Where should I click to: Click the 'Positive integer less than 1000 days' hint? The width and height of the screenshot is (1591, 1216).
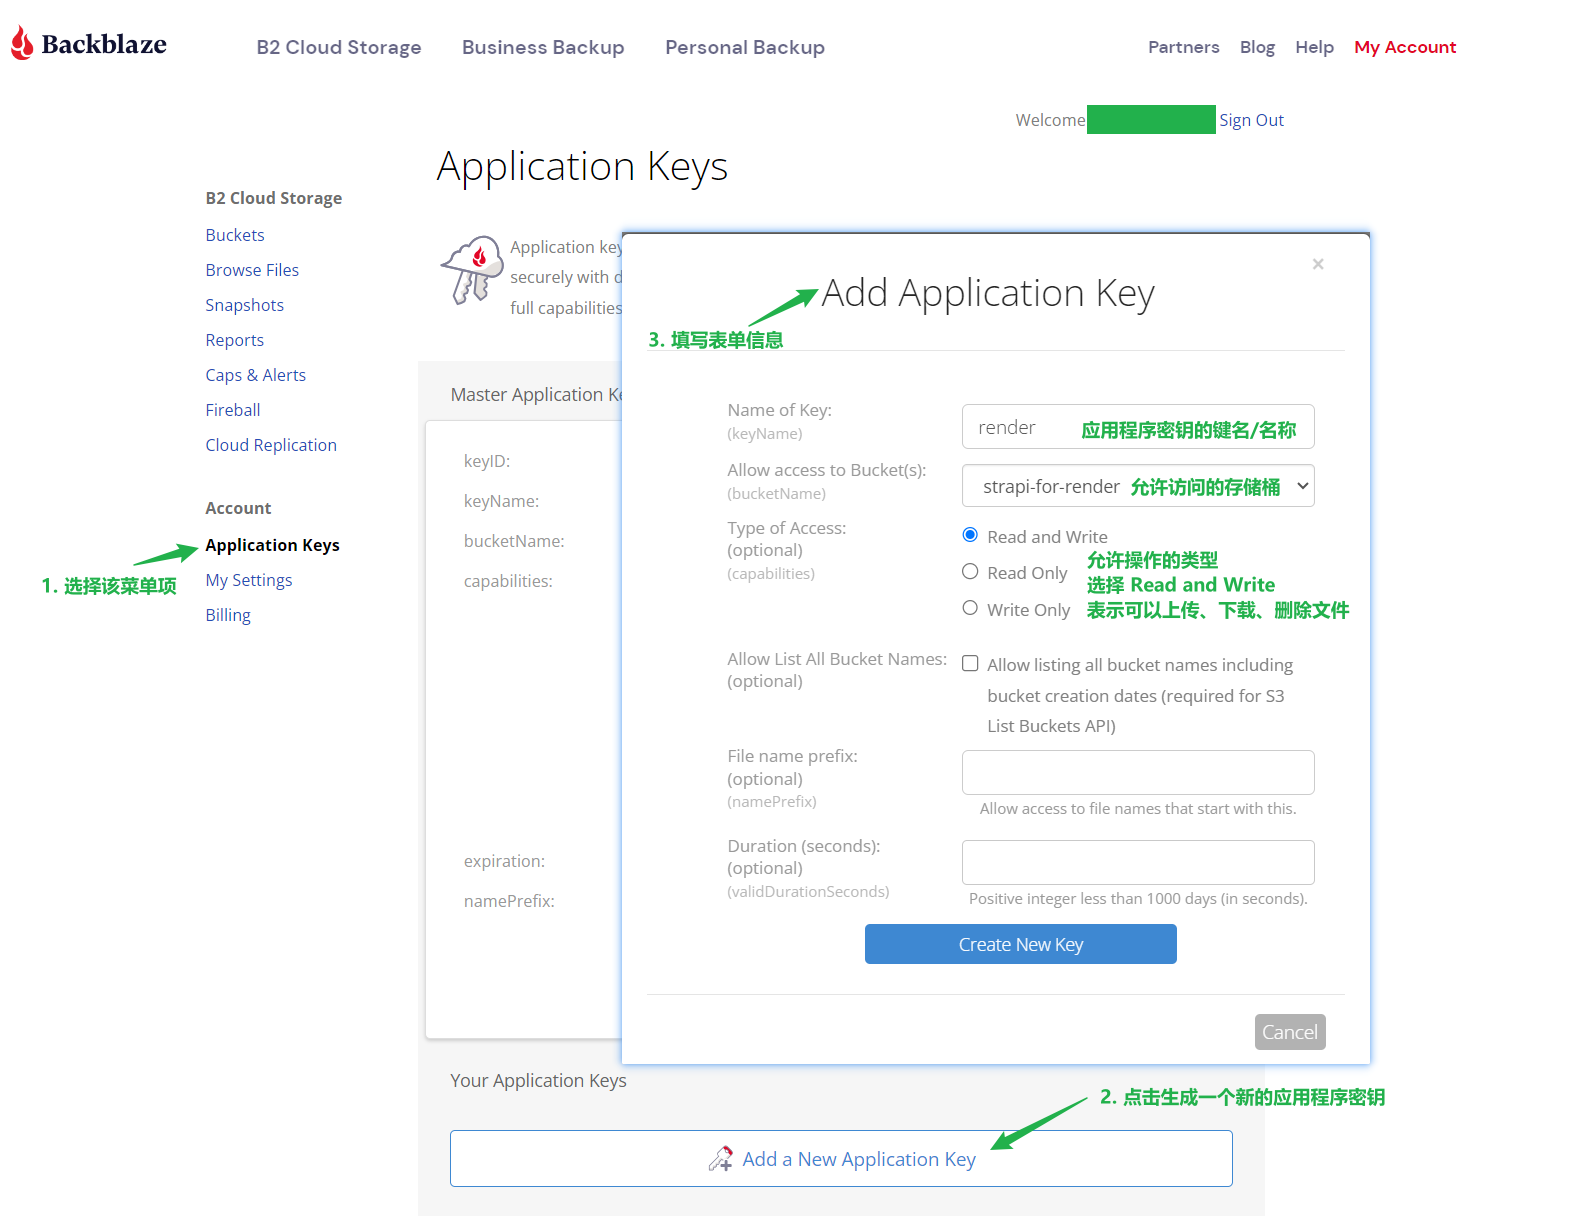pyautogui.click(x=1138, y=899)
